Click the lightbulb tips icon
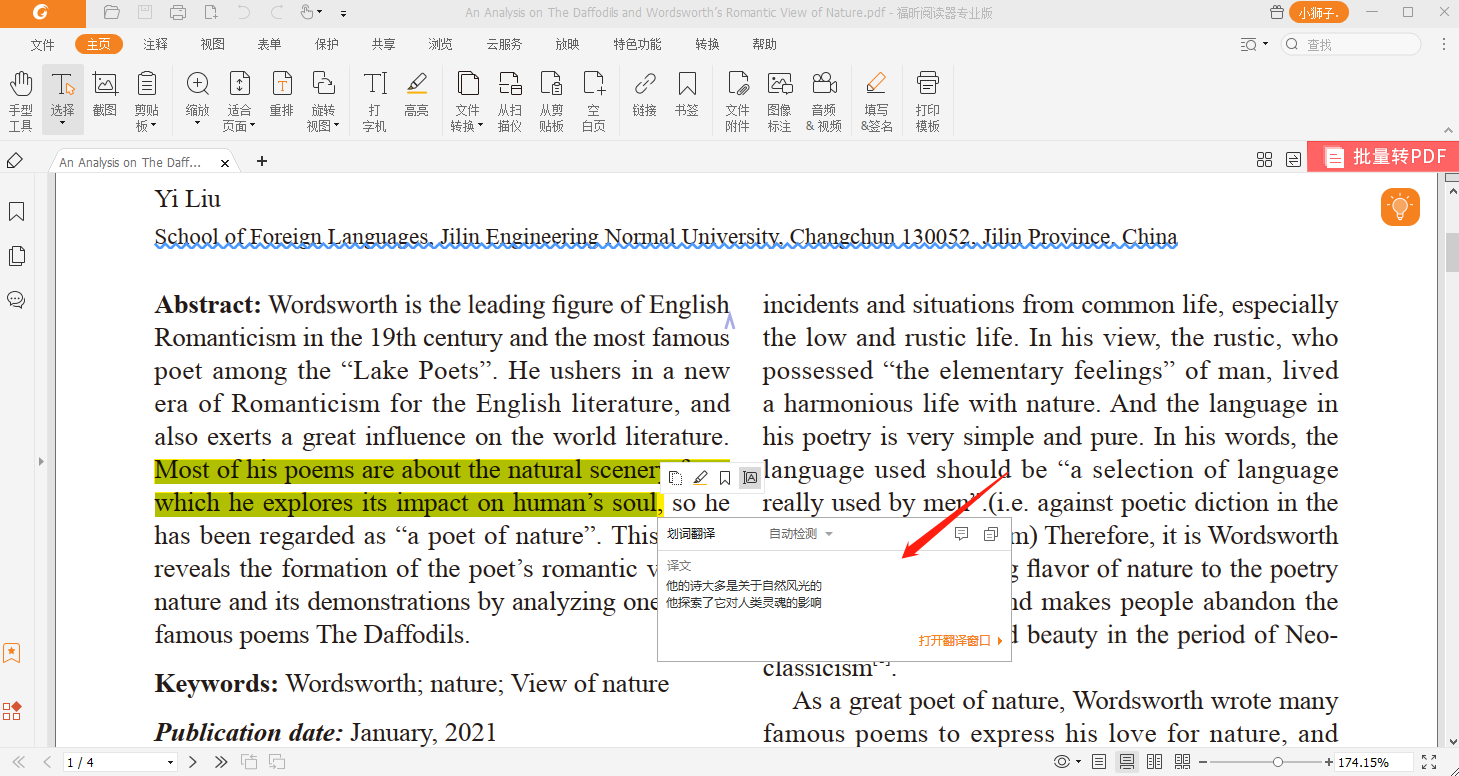Image resolution: width=1459 pixels, height=776 pixels. point(1400,207)
